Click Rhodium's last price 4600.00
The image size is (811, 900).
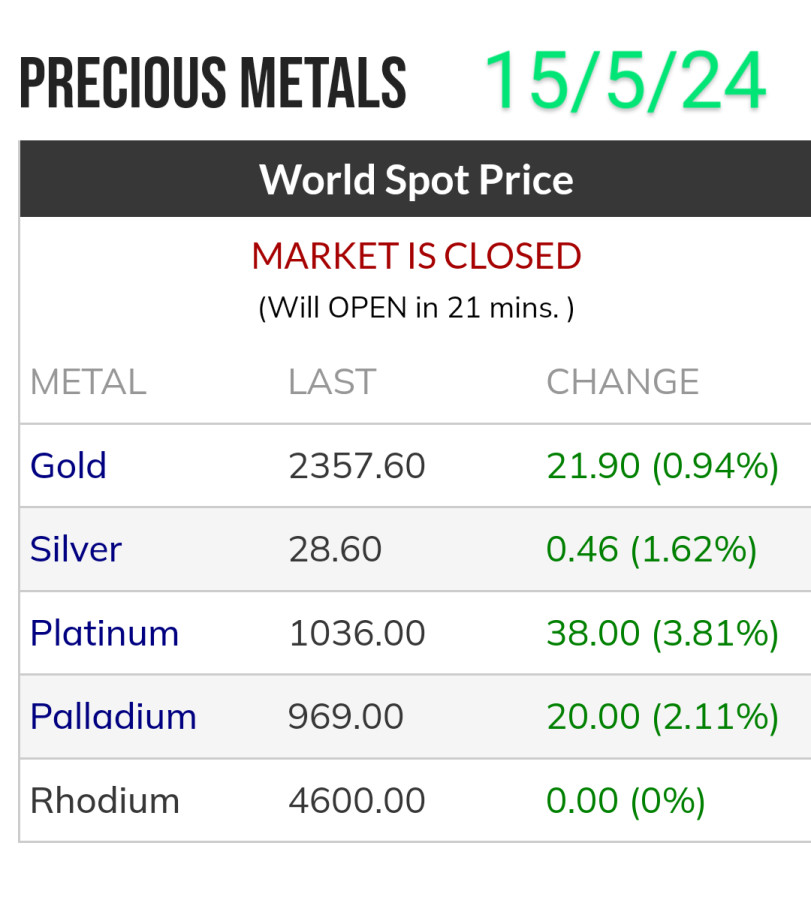click(x=357, y=800)
